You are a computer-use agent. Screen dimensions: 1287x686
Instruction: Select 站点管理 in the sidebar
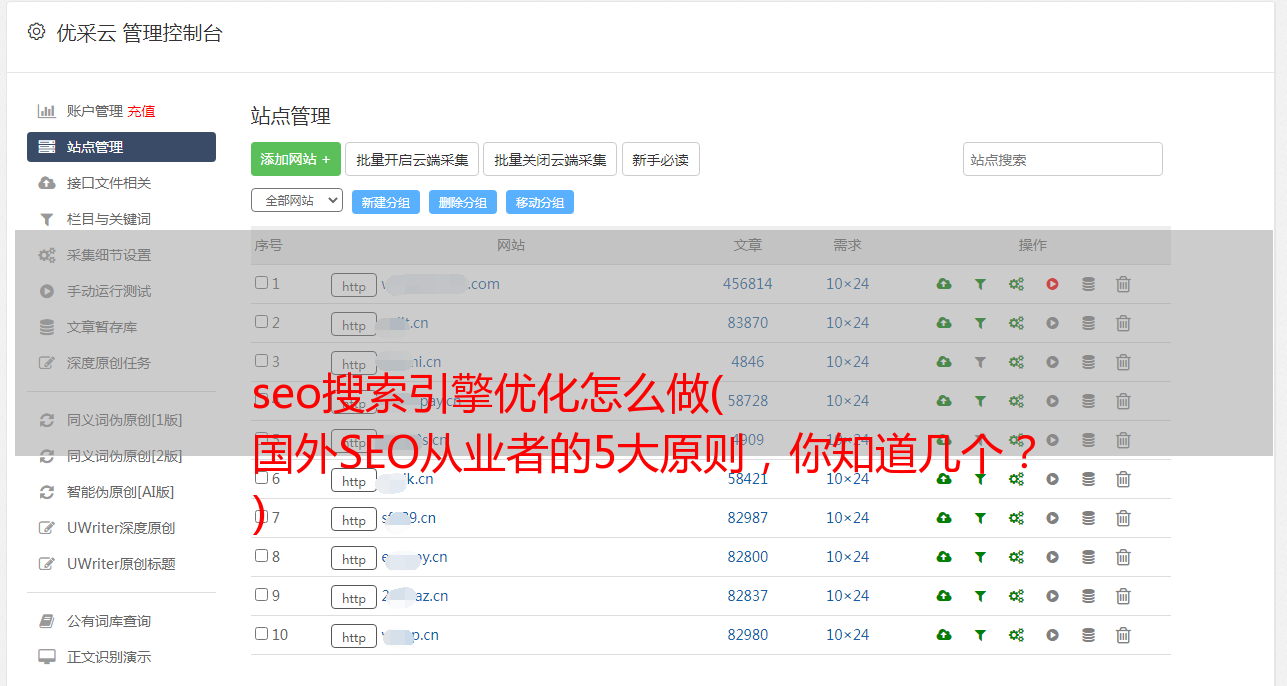pos(121,147)
